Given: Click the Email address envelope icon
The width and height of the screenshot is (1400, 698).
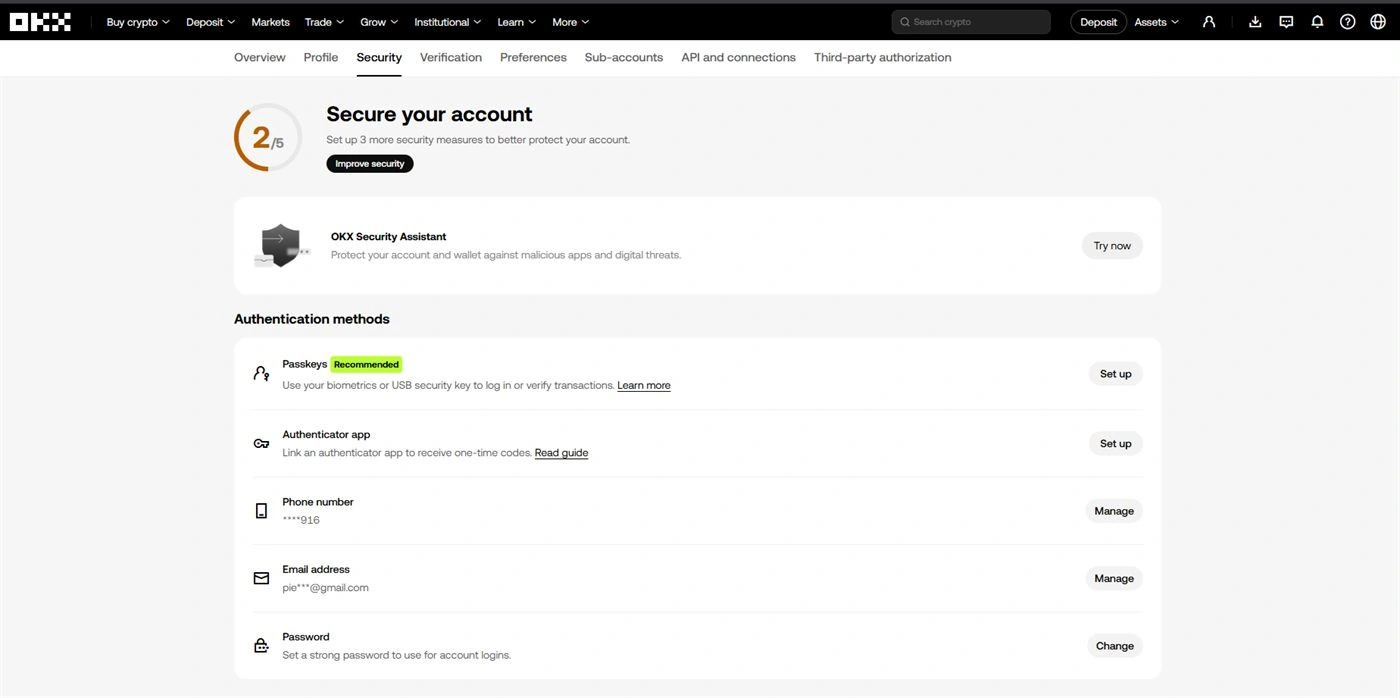Looking at the screenshot, I should (x=261, y=578).
